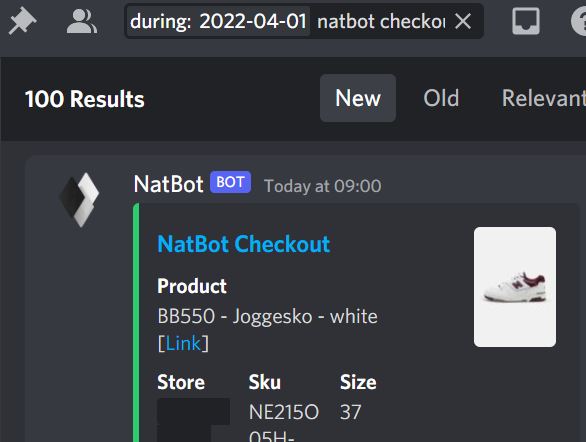Open the help icon
The height and width of the screenshot is (442, 586).
point(579,21)
